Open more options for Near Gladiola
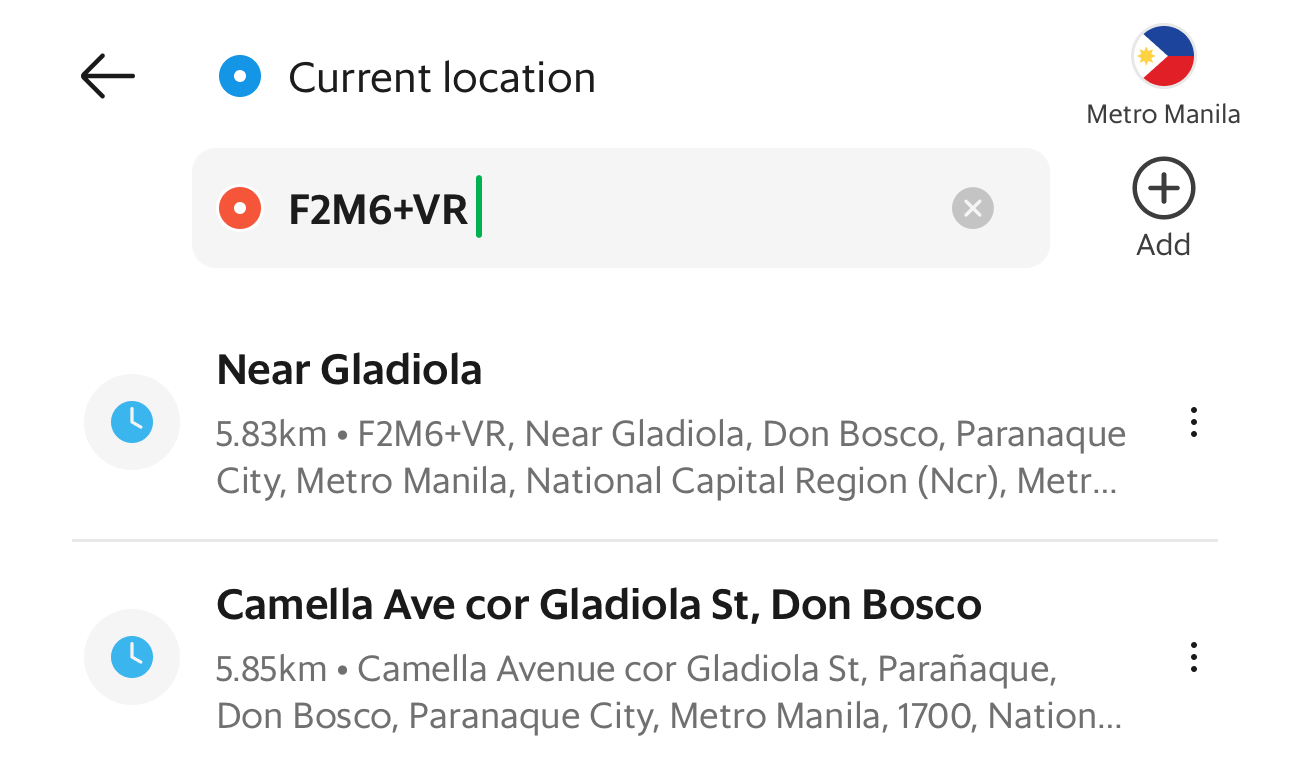 (x=1193, y=422)
